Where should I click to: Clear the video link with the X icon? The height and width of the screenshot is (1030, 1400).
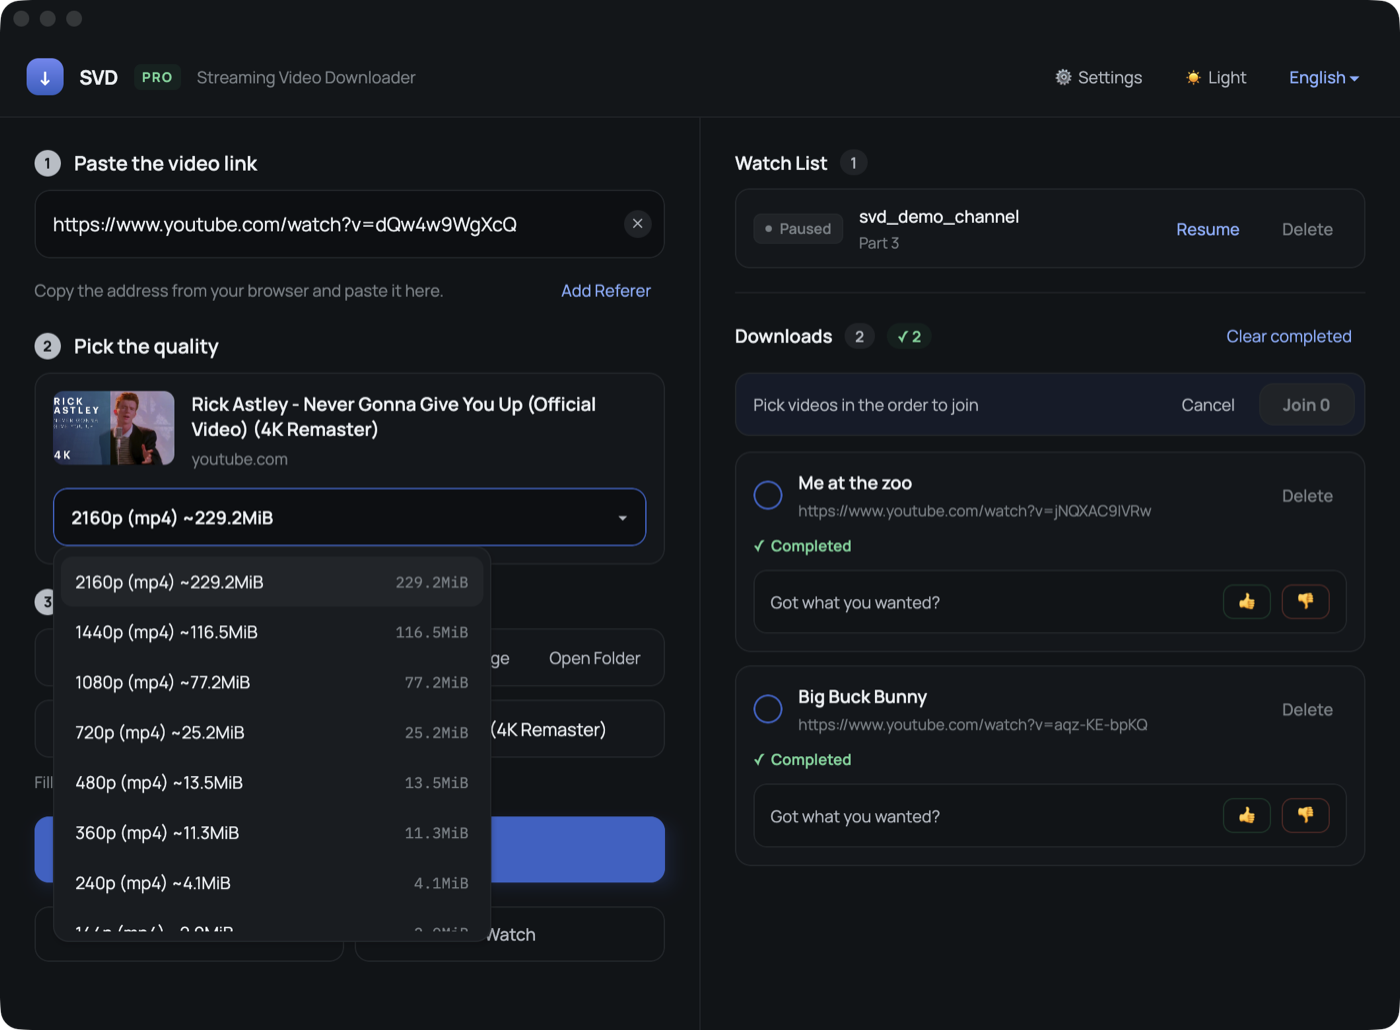[x=637, y=224]
